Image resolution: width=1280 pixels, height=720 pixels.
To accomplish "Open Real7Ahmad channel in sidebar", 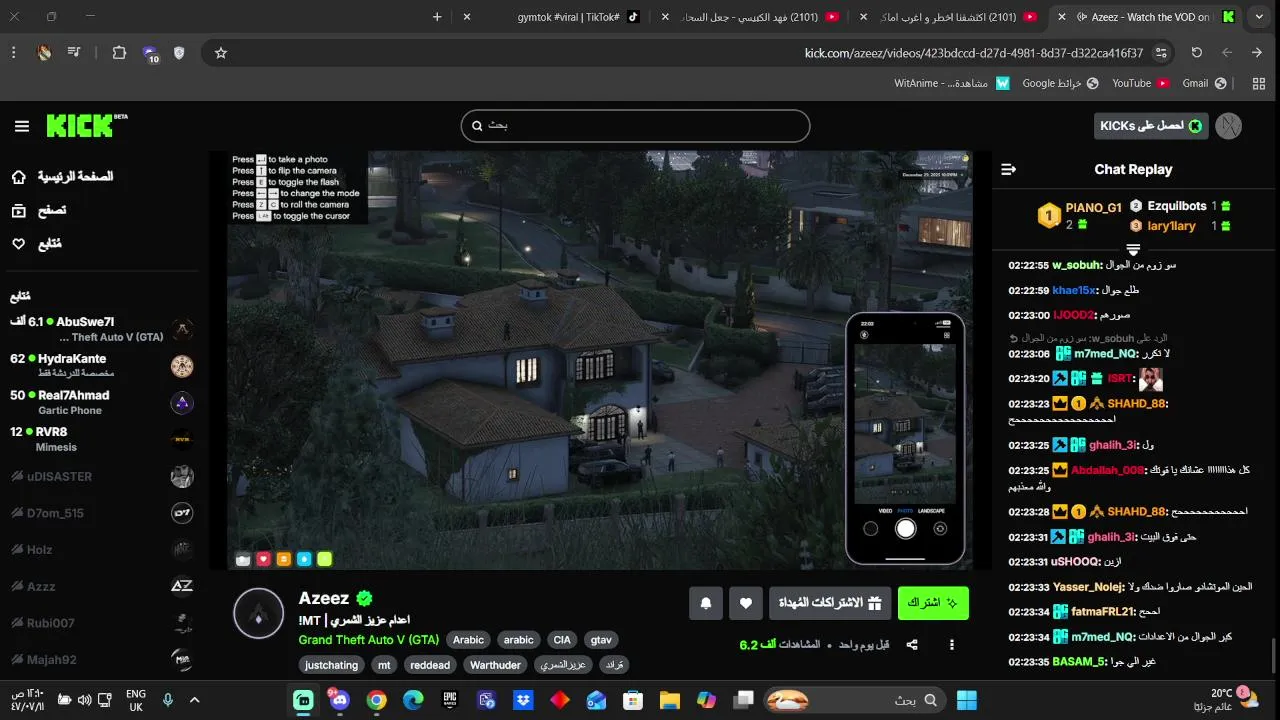I will pos(100,402).
